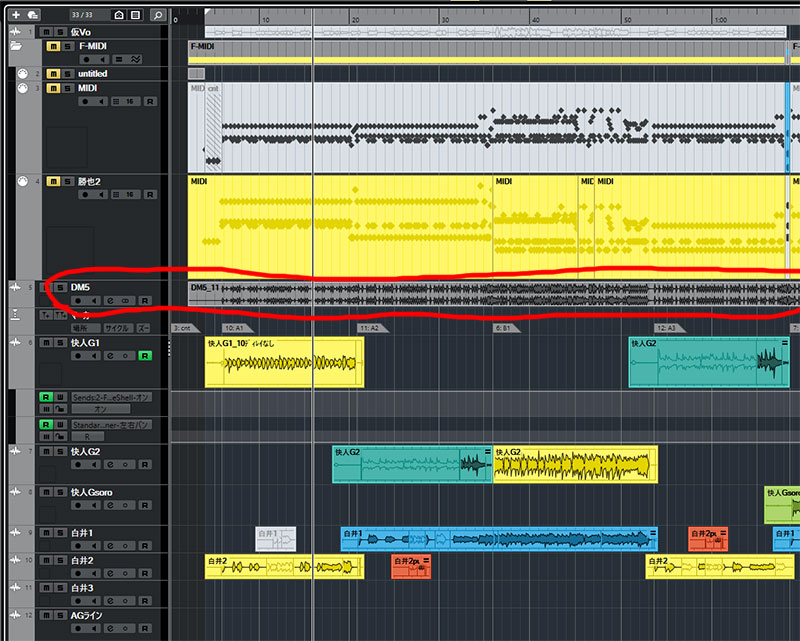The image size is (800, 641).
Task: Select the yellow MIDI part on 勝也2 track
Action: (x=340, y=227)
